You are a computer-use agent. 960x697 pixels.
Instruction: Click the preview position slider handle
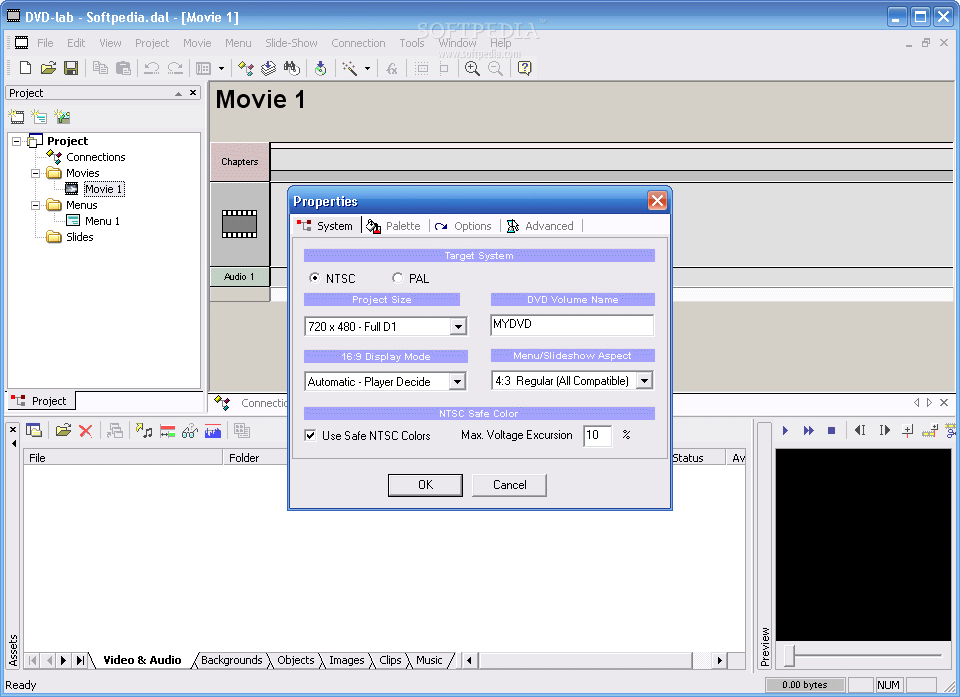click(x=790, y=655)
